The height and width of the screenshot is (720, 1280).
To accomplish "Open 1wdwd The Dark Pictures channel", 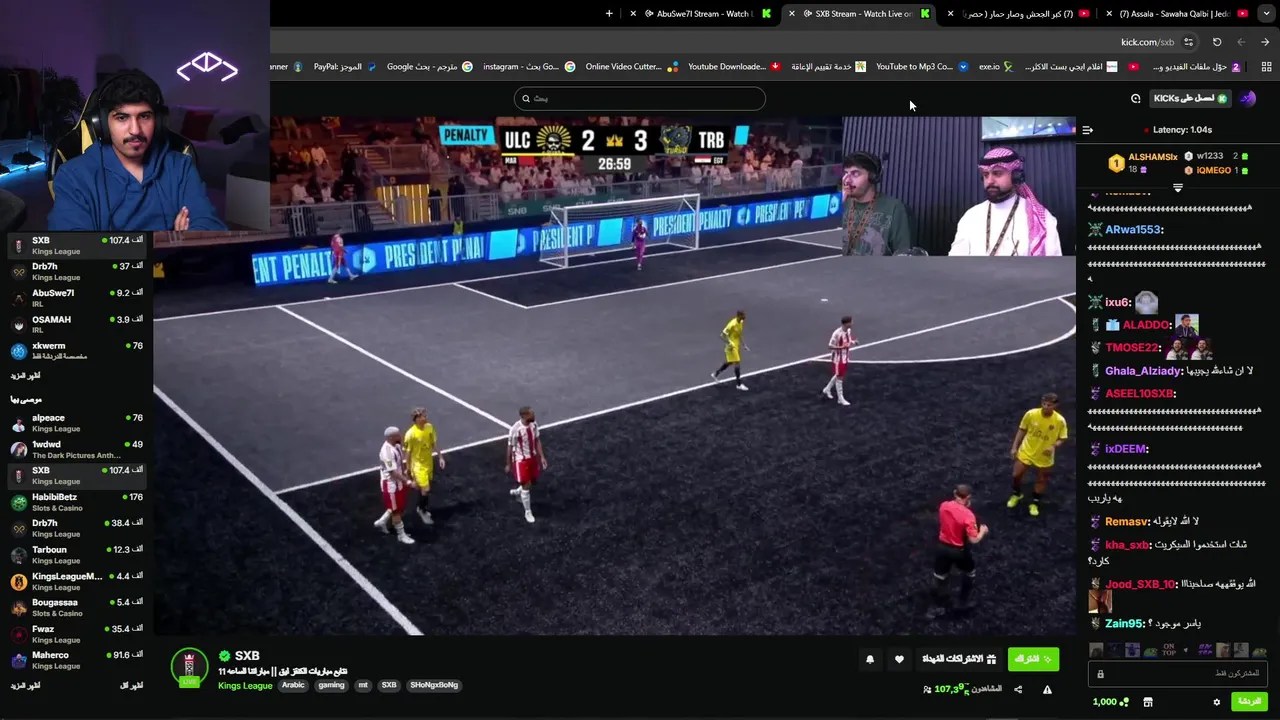I will 77,449.
